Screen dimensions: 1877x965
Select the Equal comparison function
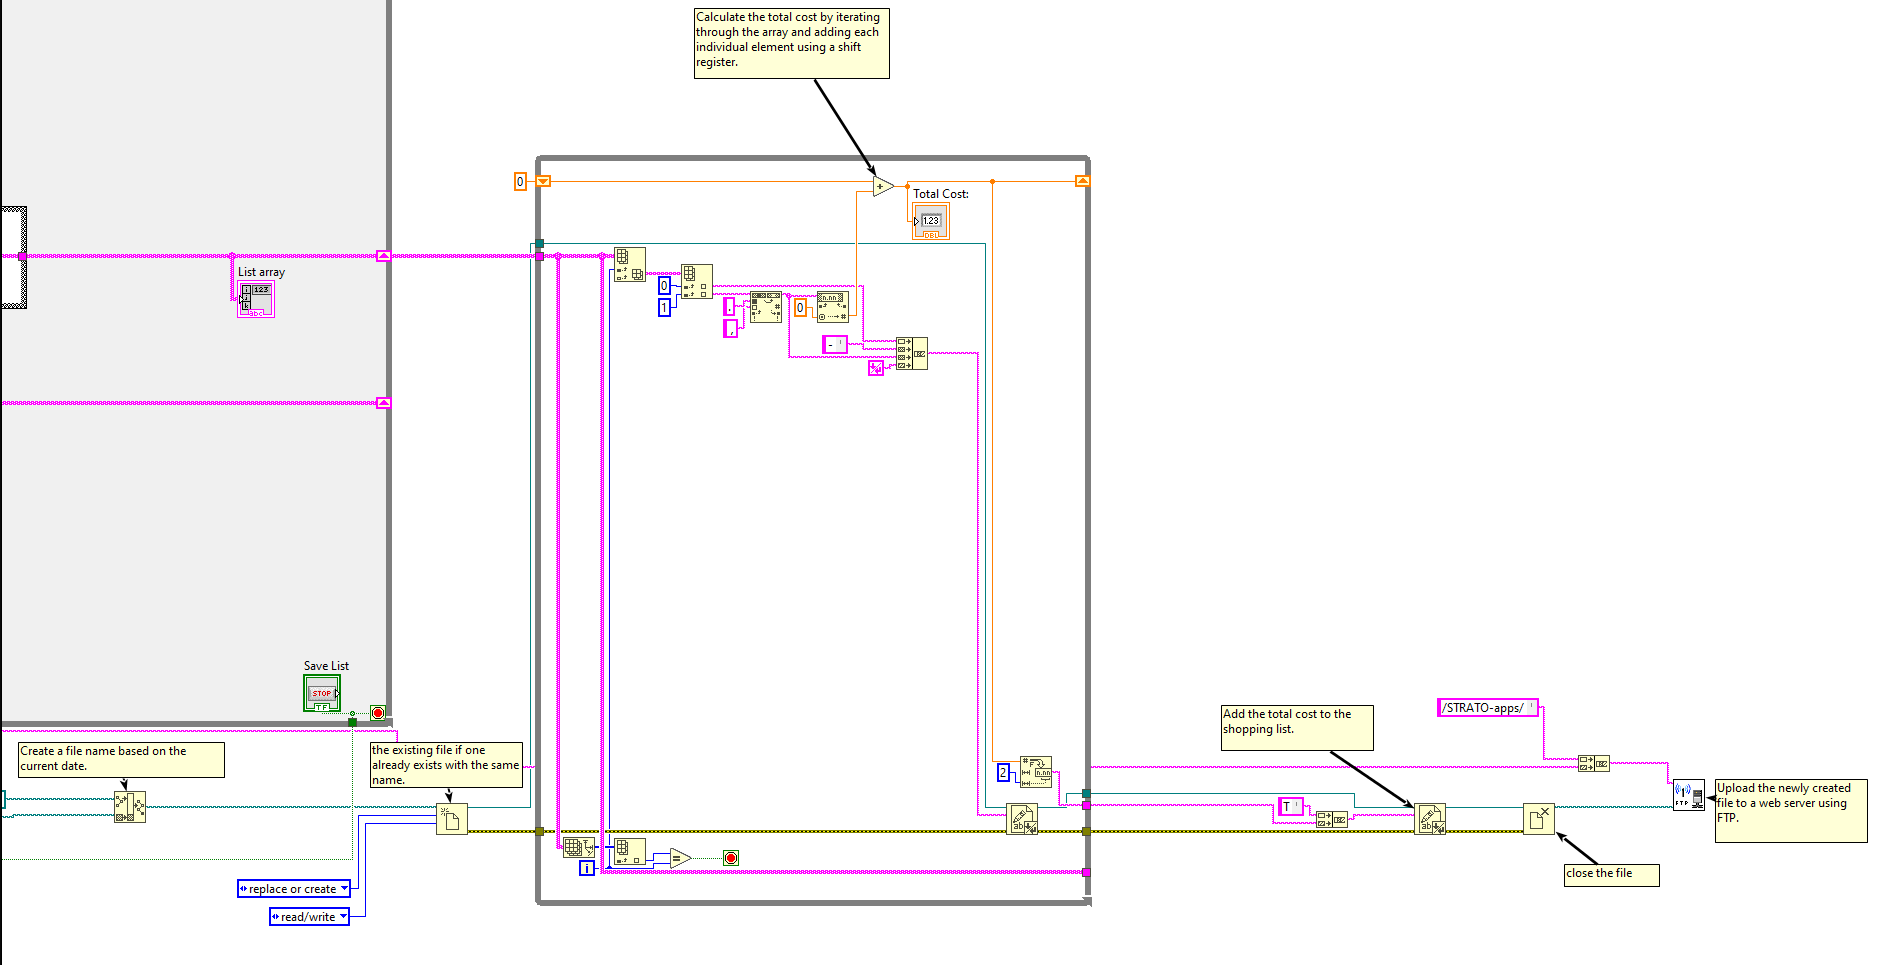pyautogui.click(x=680, y=858)
